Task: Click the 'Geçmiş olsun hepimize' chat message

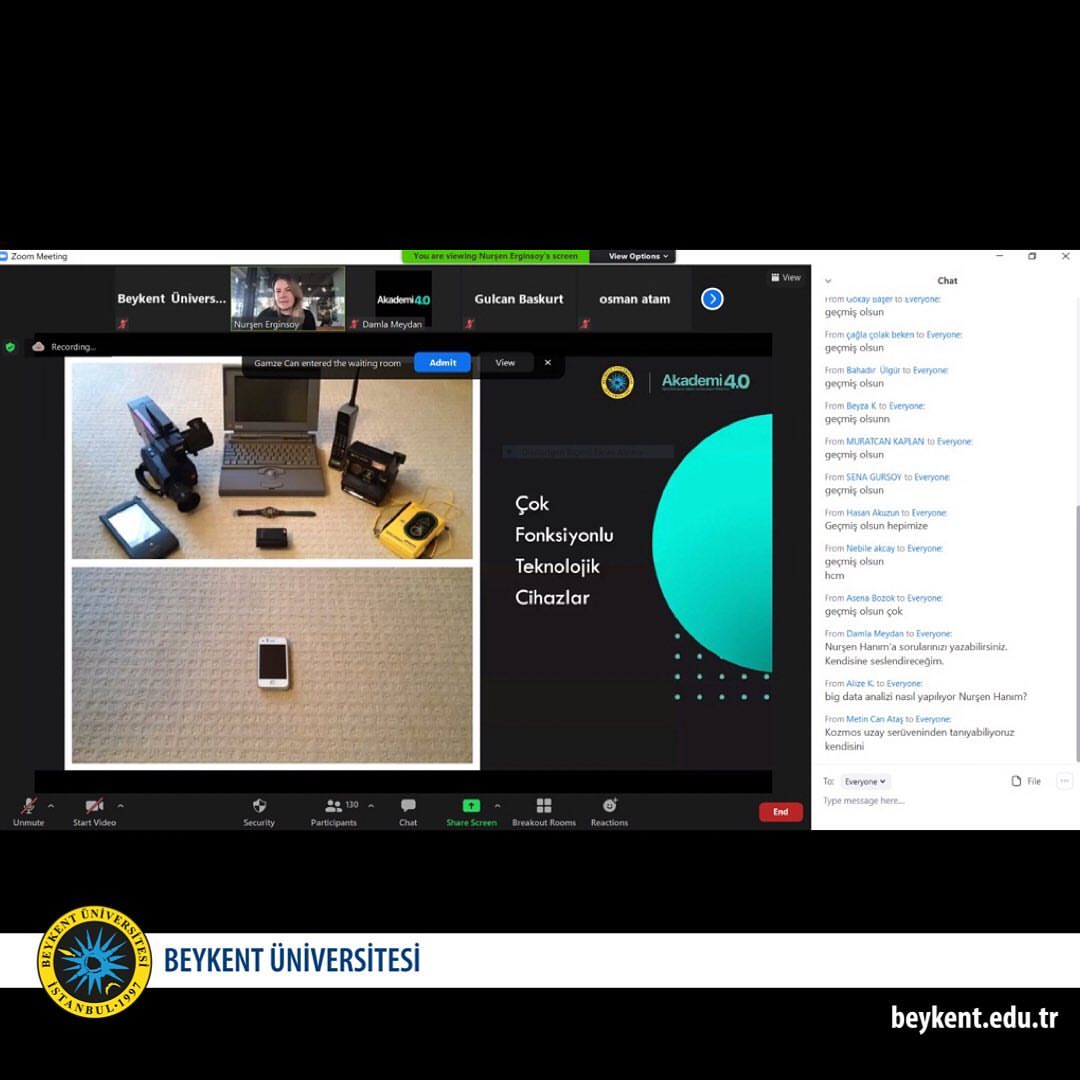Action: pyautogui.click(x=876, y=526)
